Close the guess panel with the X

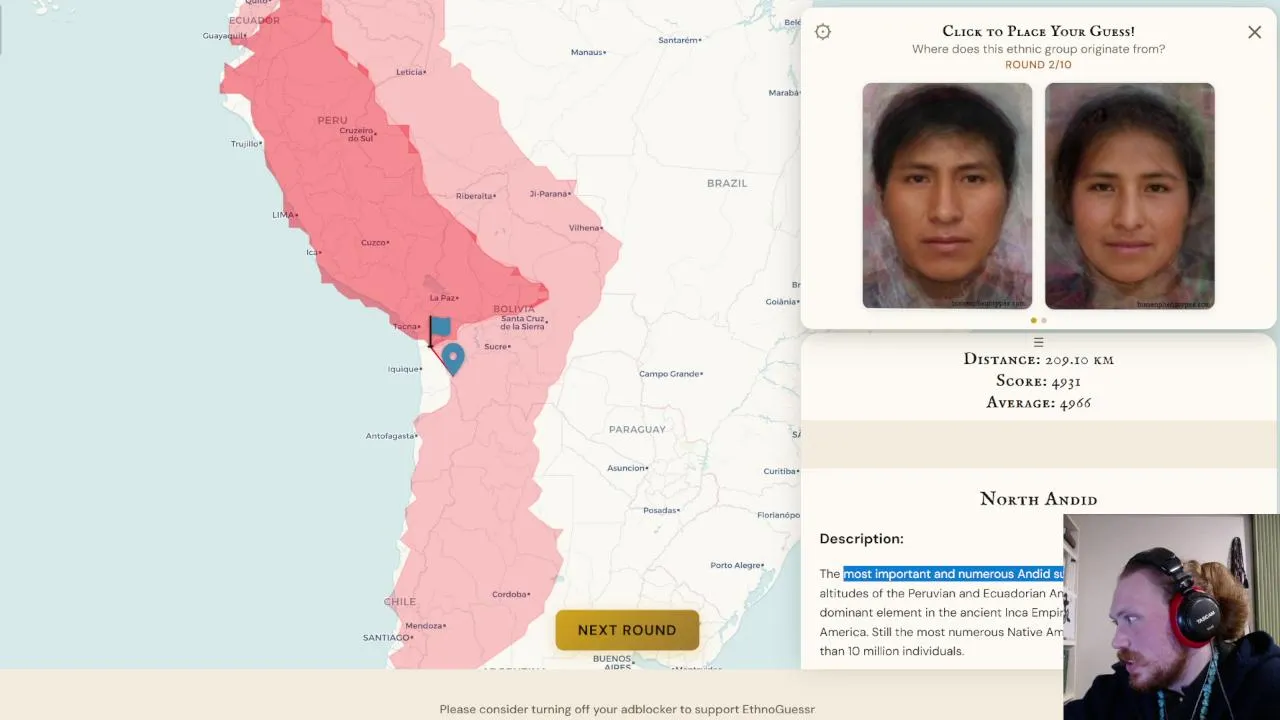pos(1254,32)
